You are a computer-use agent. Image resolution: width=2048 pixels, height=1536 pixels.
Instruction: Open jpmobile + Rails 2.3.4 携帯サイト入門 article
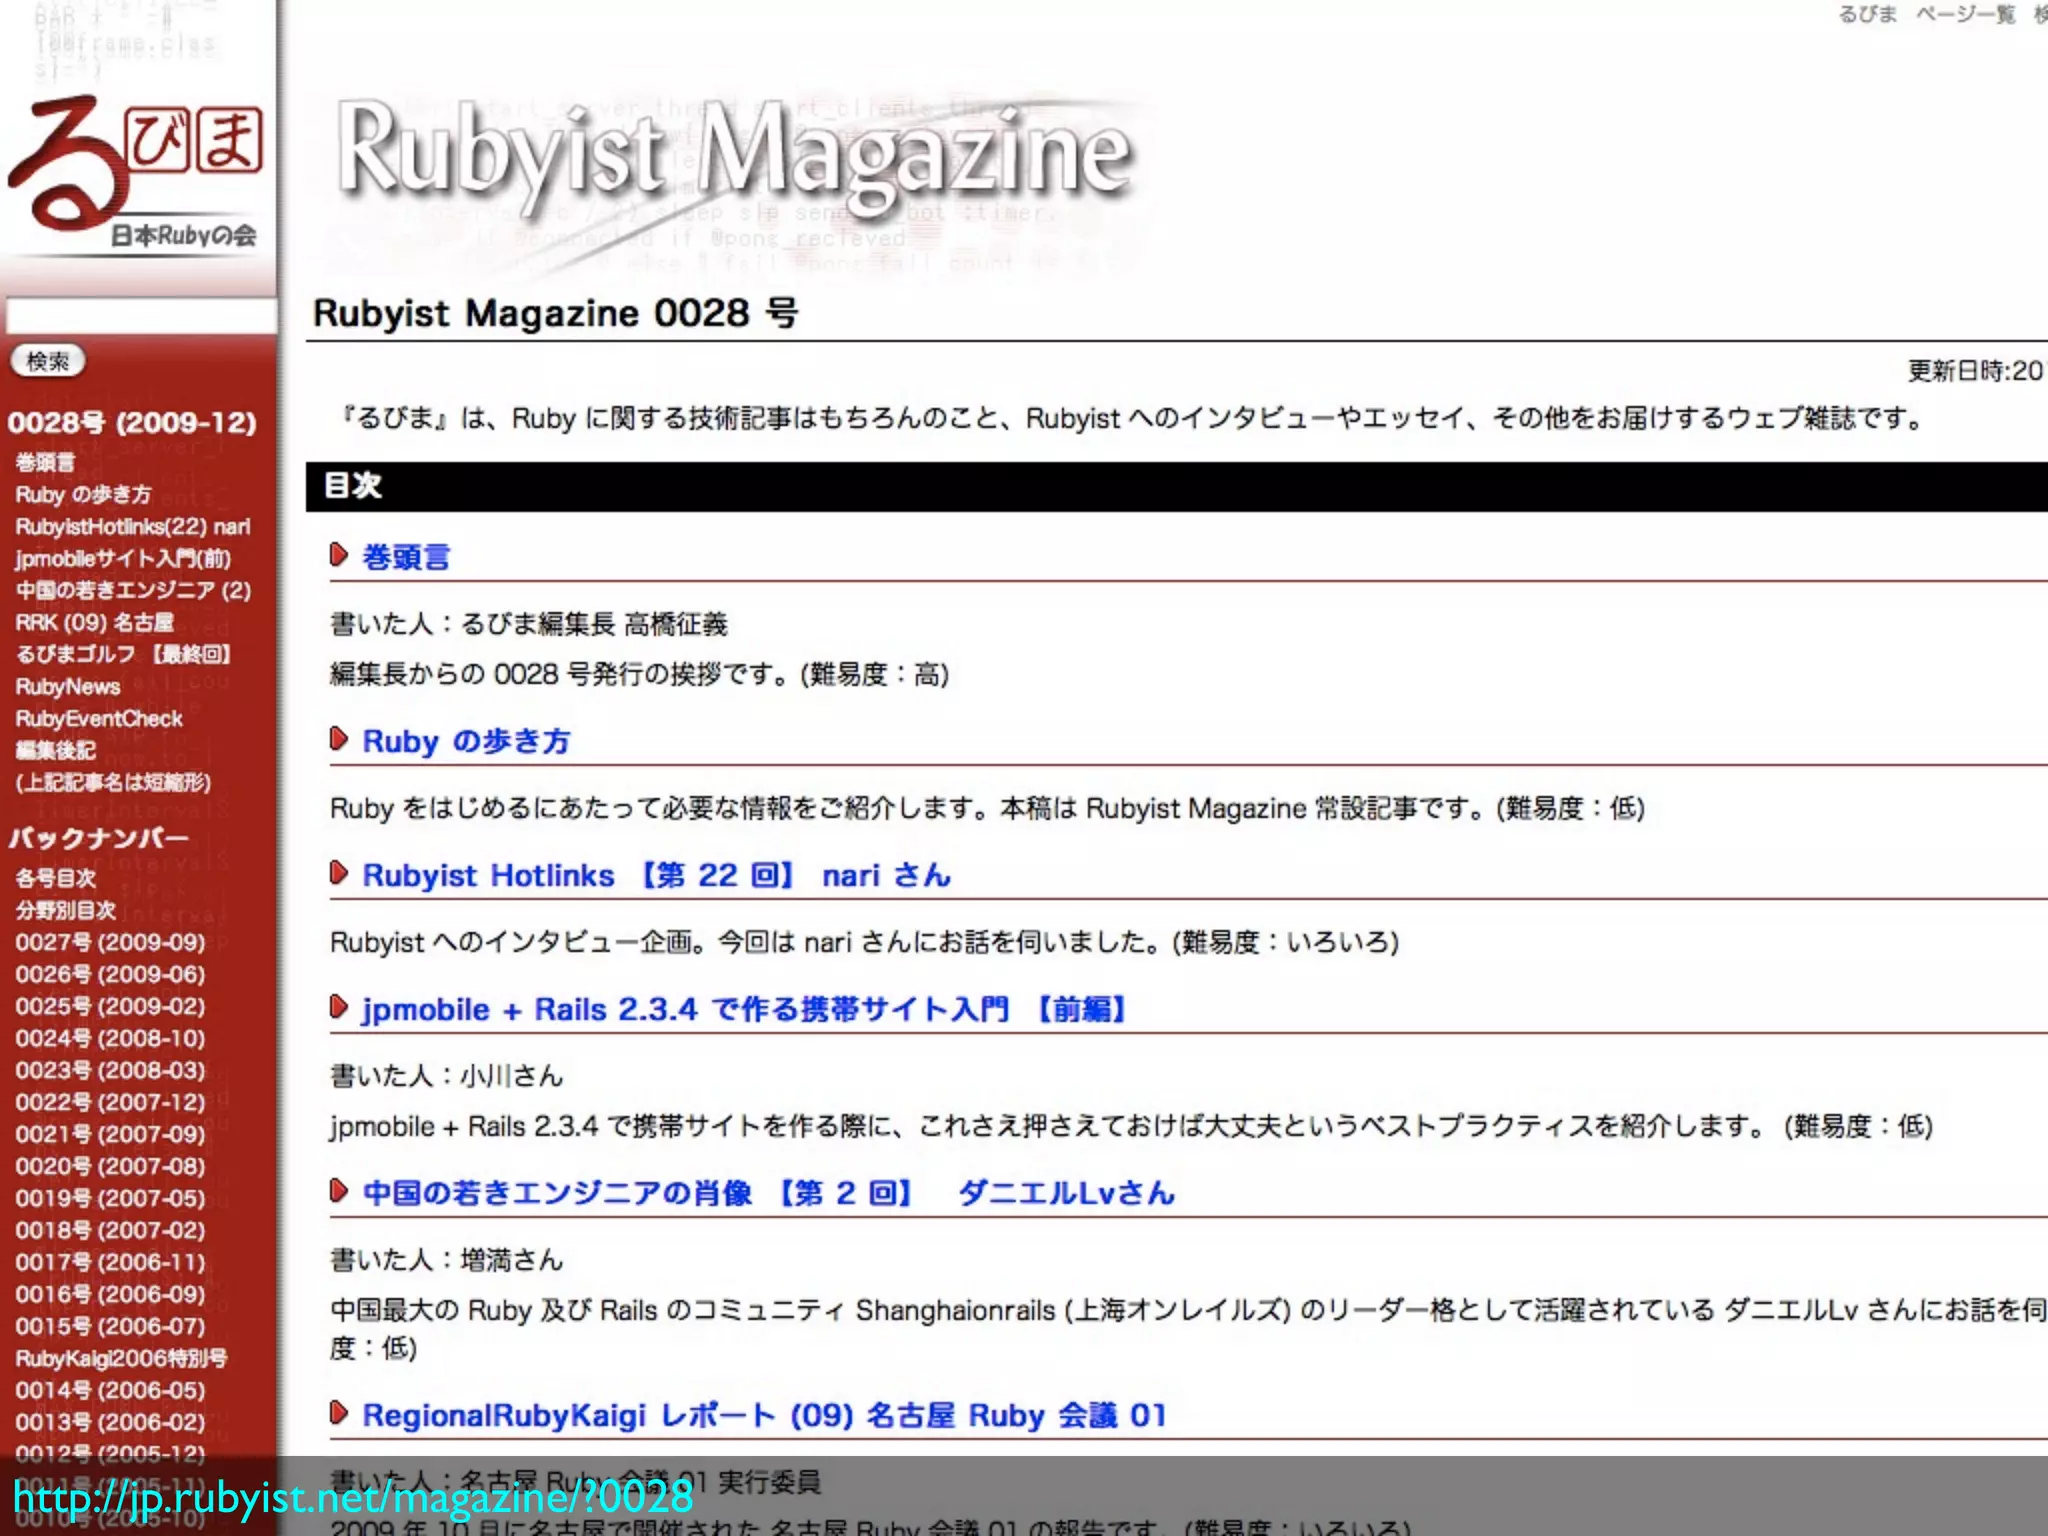pyautogui.click(x=745, y=1009)
